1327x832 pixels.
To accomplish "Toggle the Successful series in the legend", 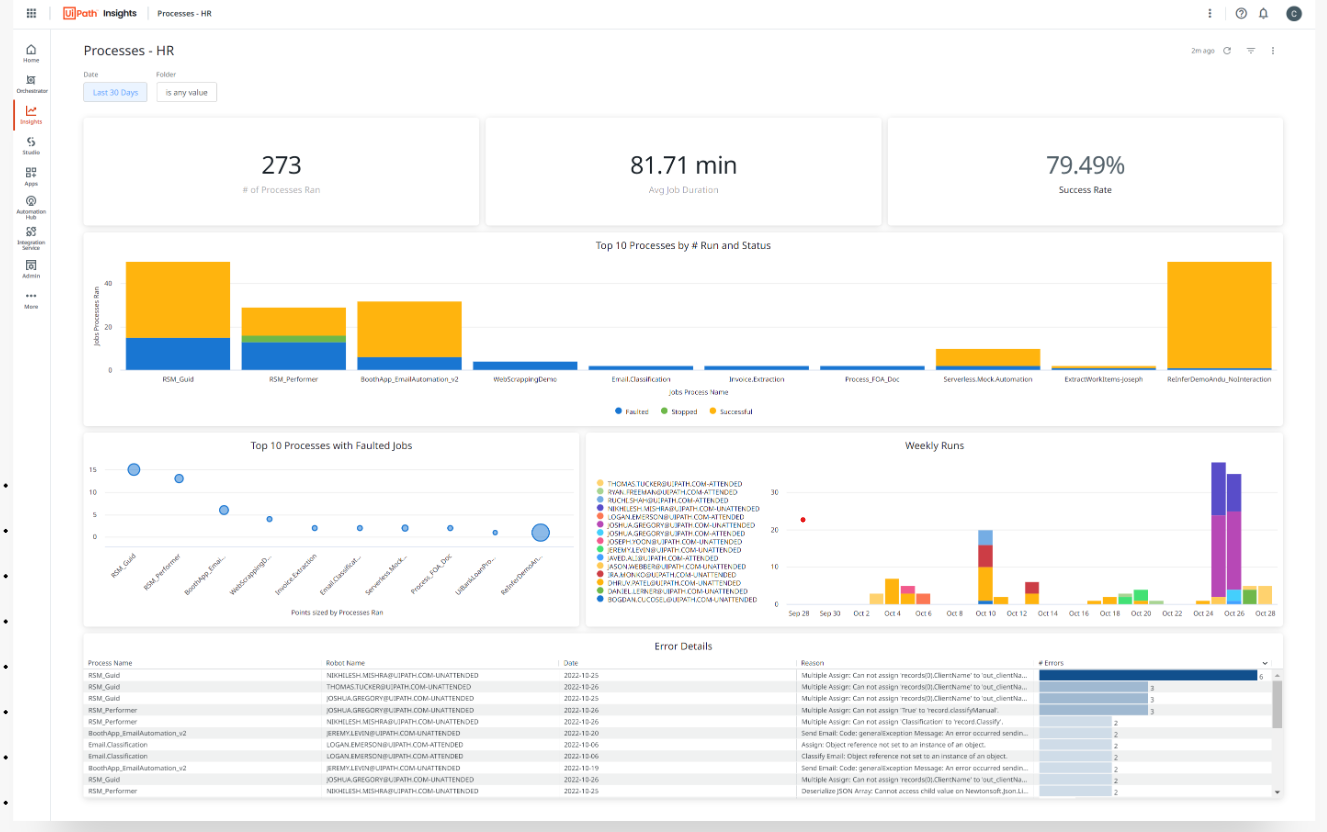I will point(731,411).
